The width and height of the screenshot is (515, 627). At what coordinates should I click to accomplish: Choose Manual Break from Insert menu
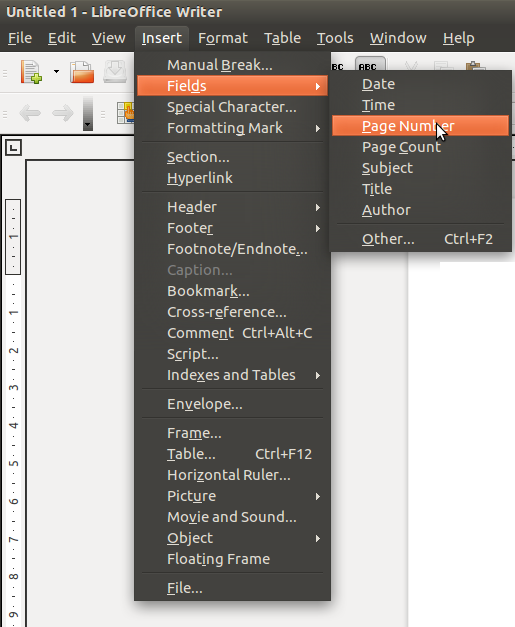[232, 65]
